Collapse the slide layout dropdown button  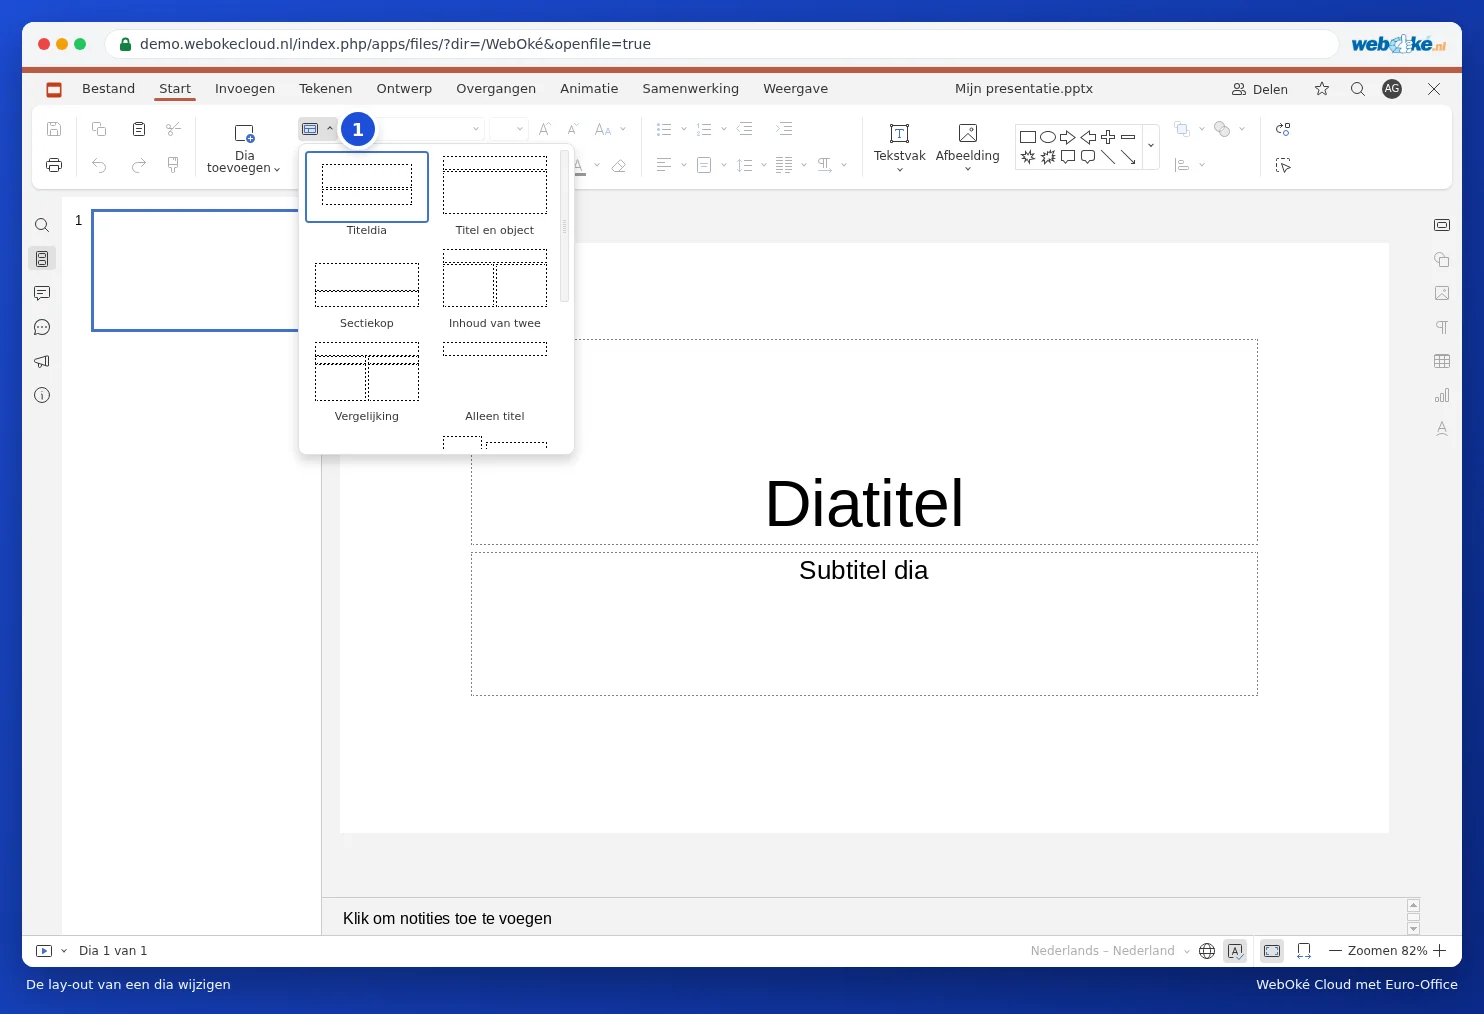click(317, 129)
